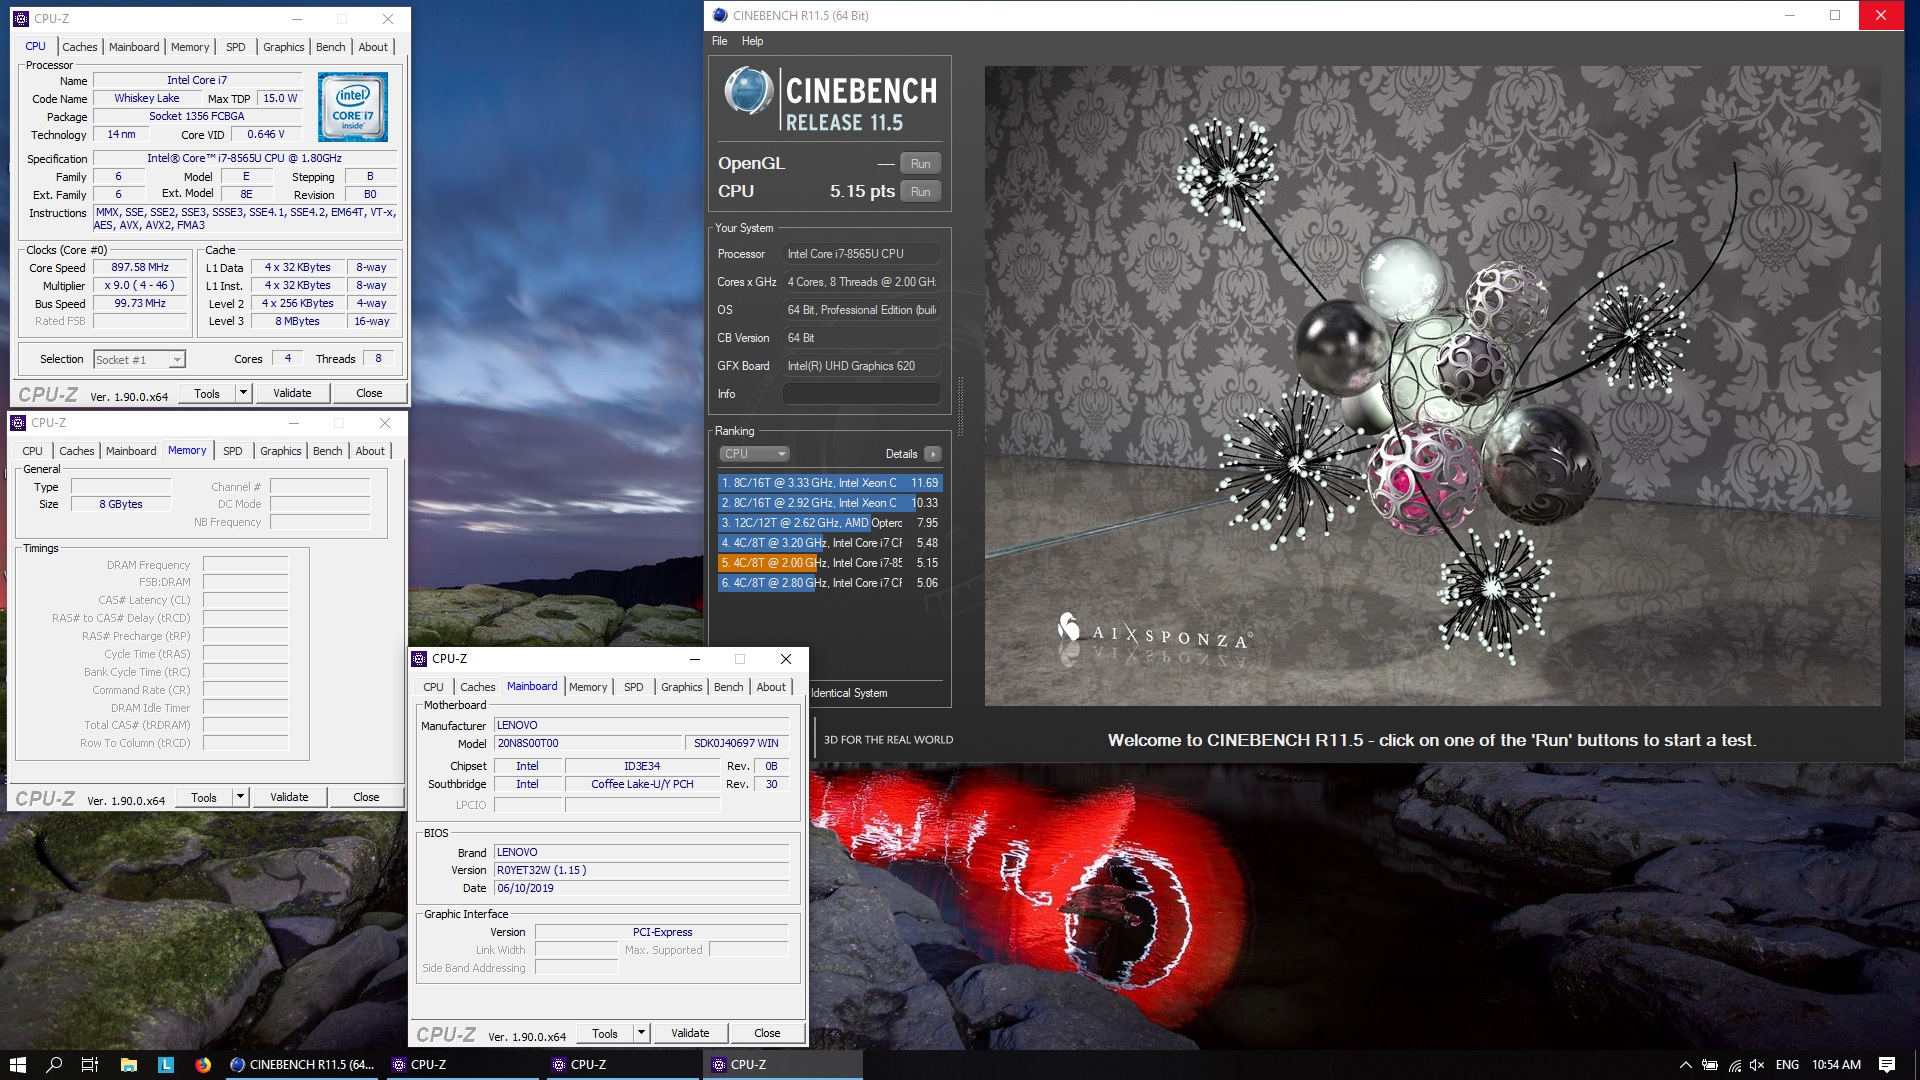
Task: Switch to Cinebench R11.5 taskbar button
Action: coord(303,1065)
